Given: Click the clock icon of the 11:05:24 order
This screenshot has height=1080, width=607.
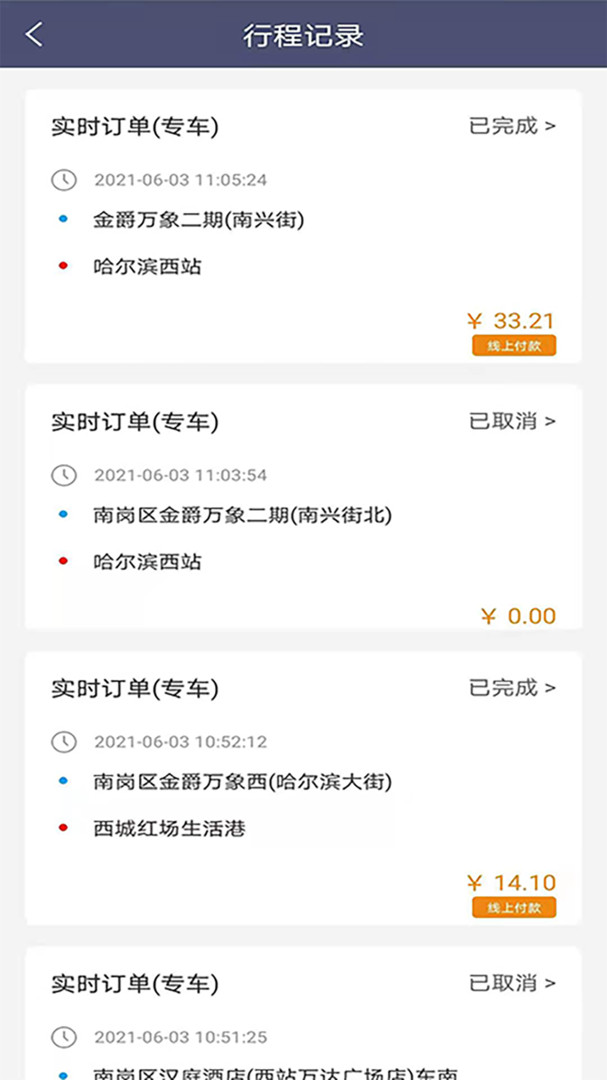Looking at the screenshot, I should pos(63,180).
